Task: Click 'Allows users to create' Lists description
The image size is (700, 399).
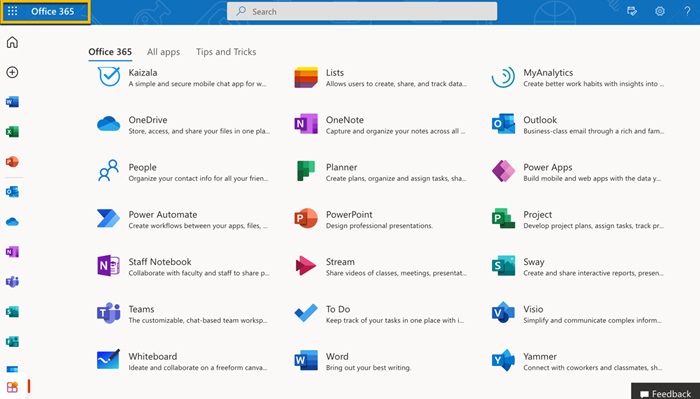Action: click(x=396, y=84)
